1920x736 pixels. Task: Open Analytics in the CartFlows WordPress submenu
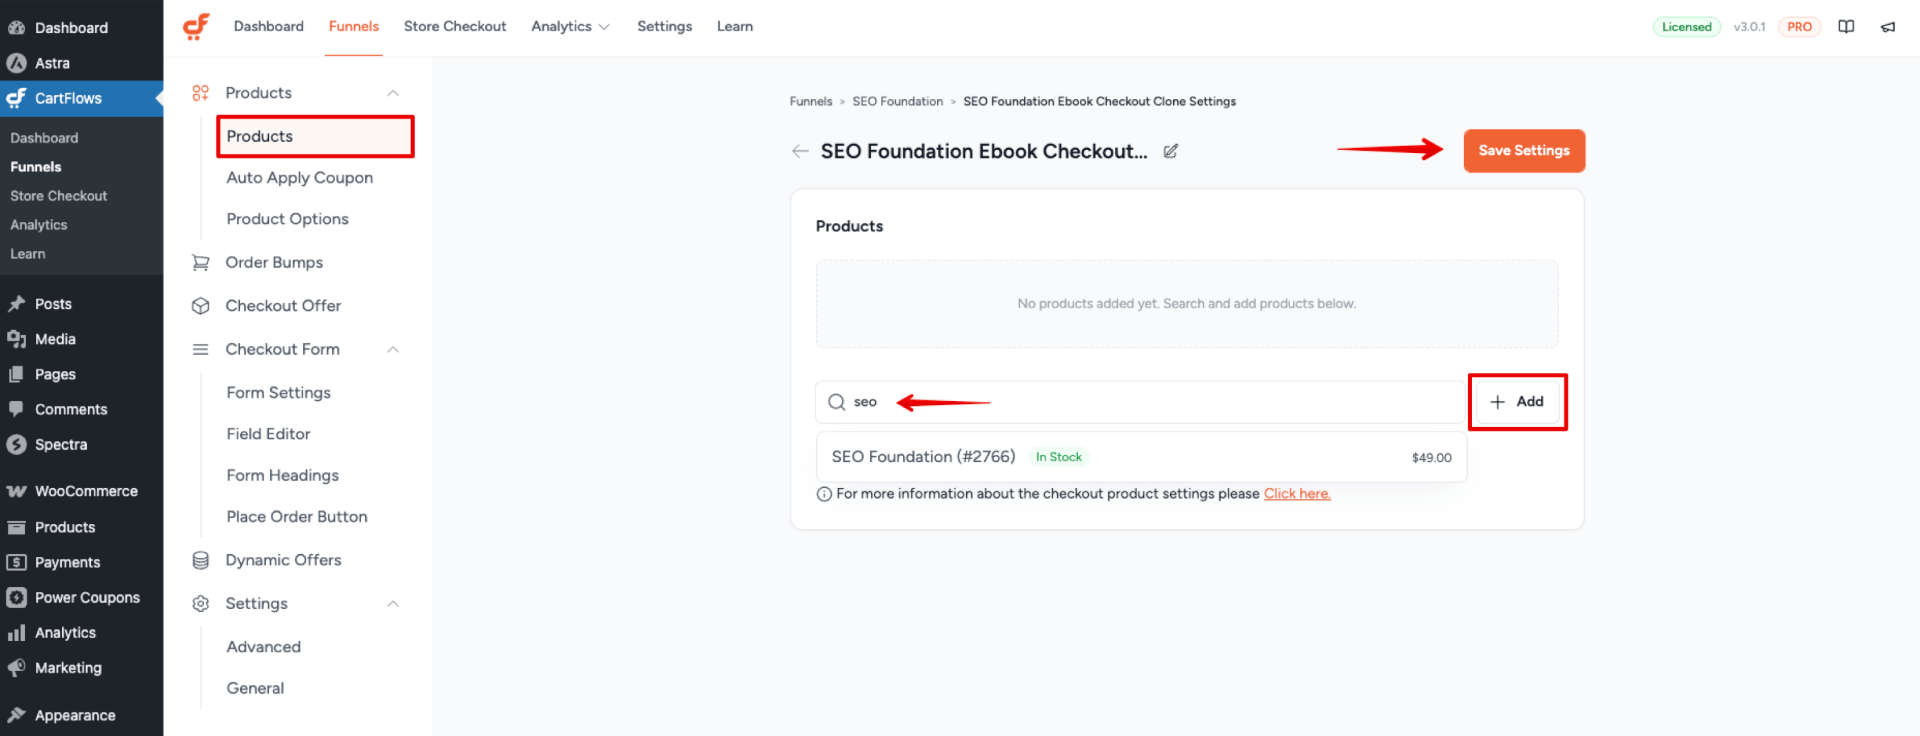[x=39, y=225]
